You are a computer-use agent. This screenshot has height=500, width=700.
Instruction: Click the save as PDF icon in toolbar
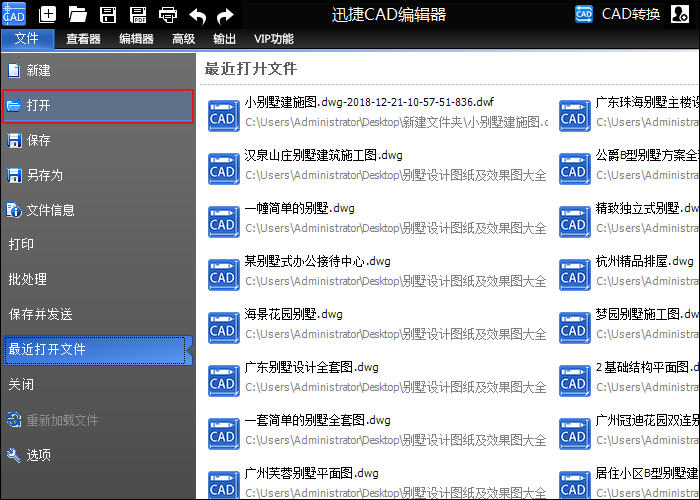pos(138,15)
